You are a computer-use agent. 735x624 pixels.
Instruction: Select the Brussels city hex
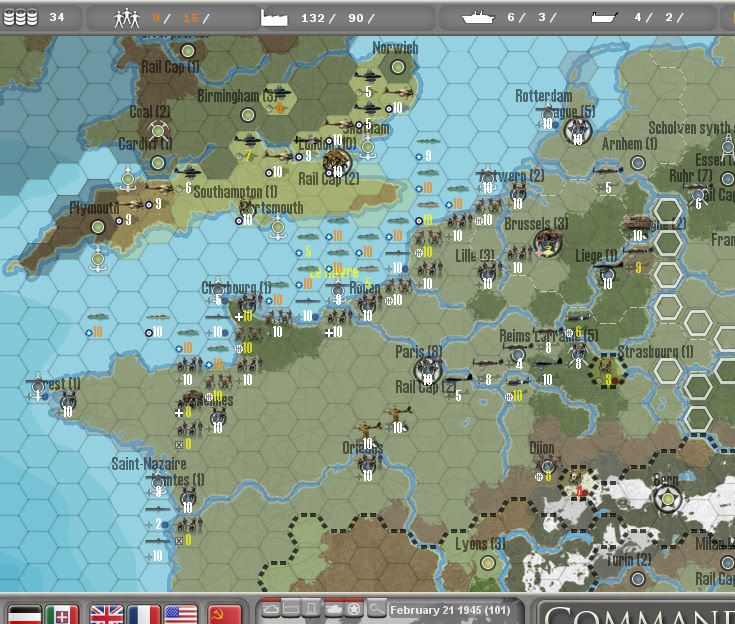547,241
